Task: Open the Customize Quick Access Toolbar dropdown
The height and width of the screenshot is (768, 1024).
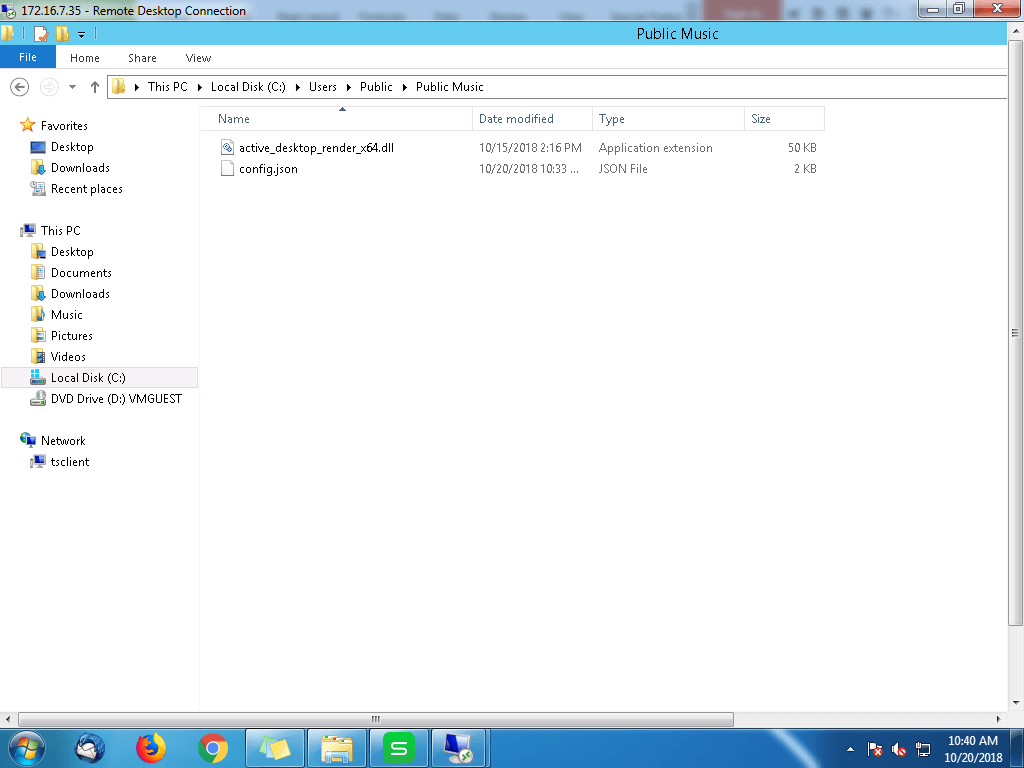Action: [82, 35]
